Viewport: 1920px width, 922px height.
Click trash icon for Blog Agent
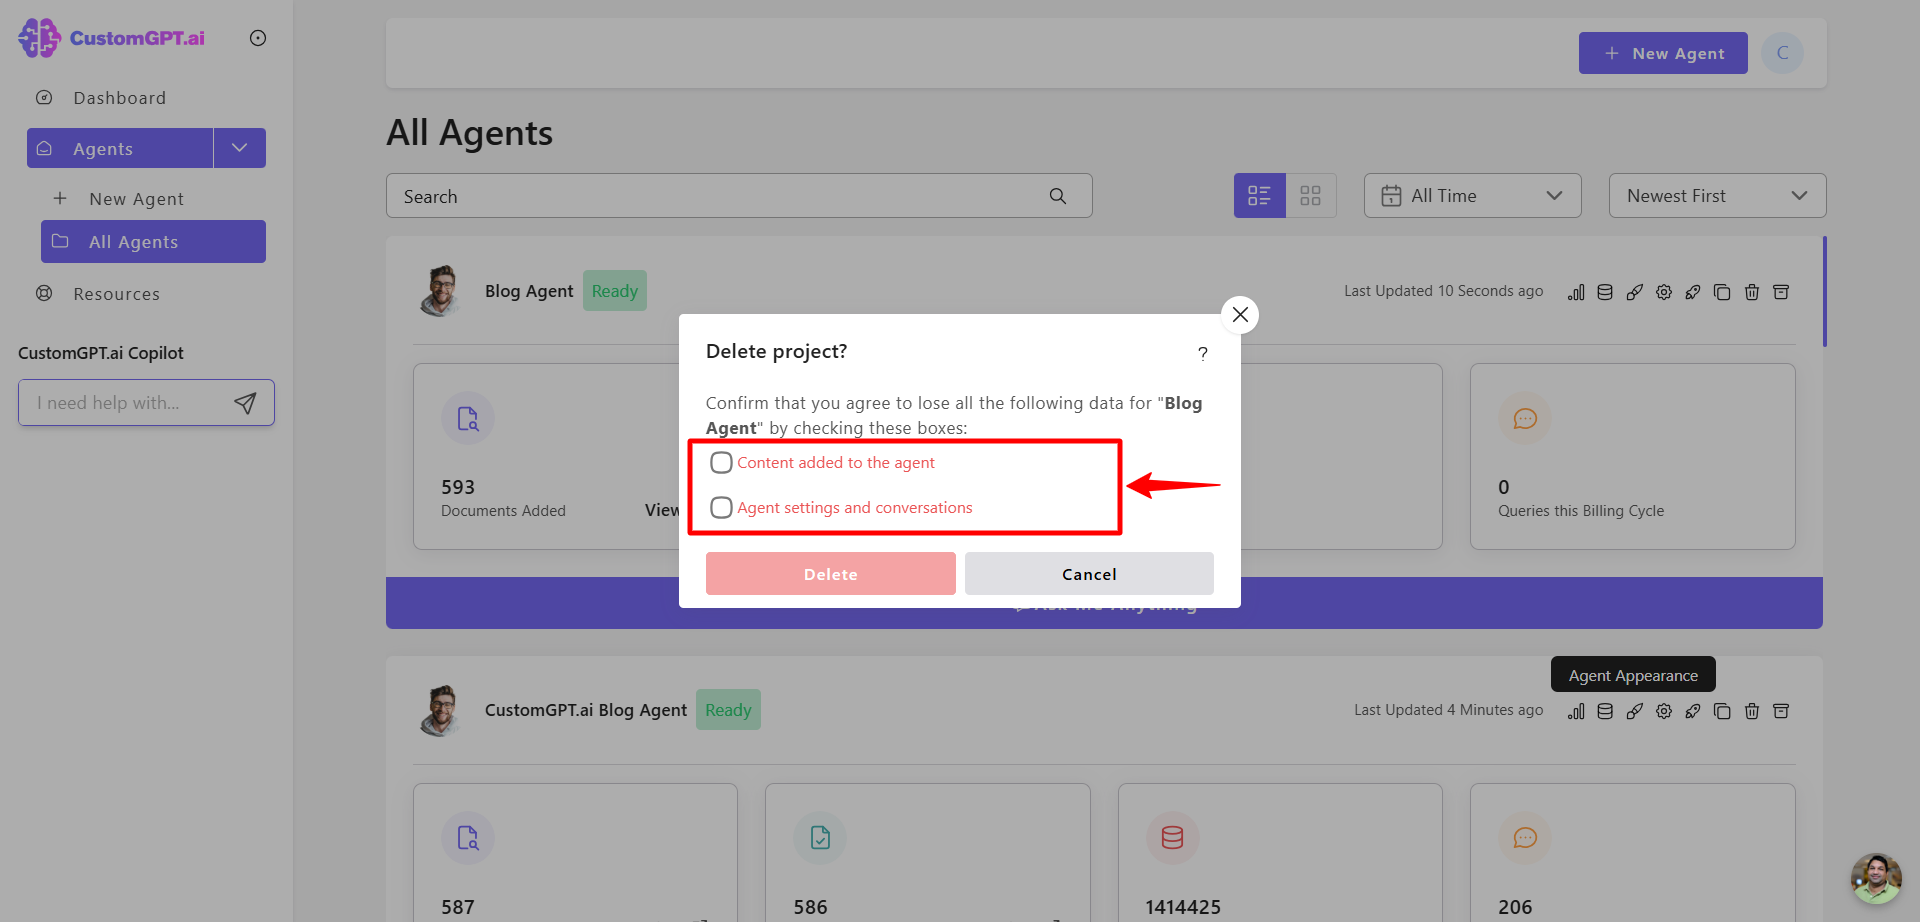[1752, 292]
